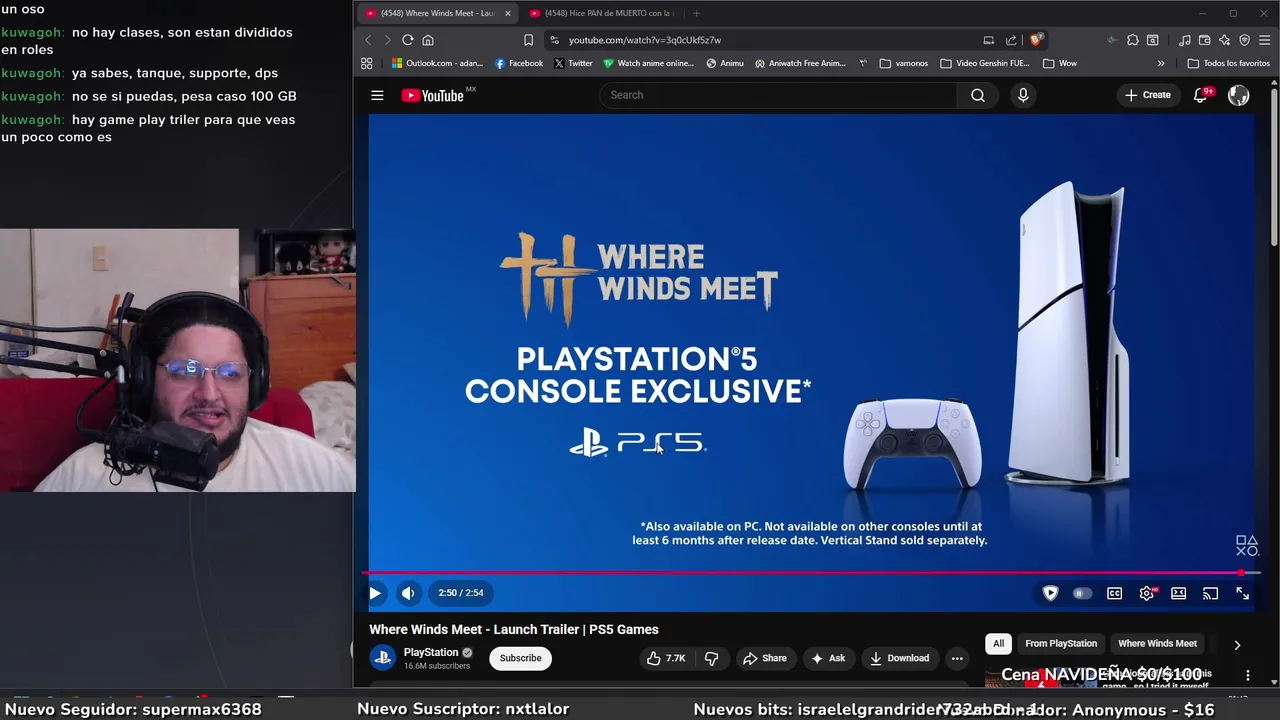Toggle closed captions CC in the player
The image size is (1280, 720).
click(x=1114, y=593)
